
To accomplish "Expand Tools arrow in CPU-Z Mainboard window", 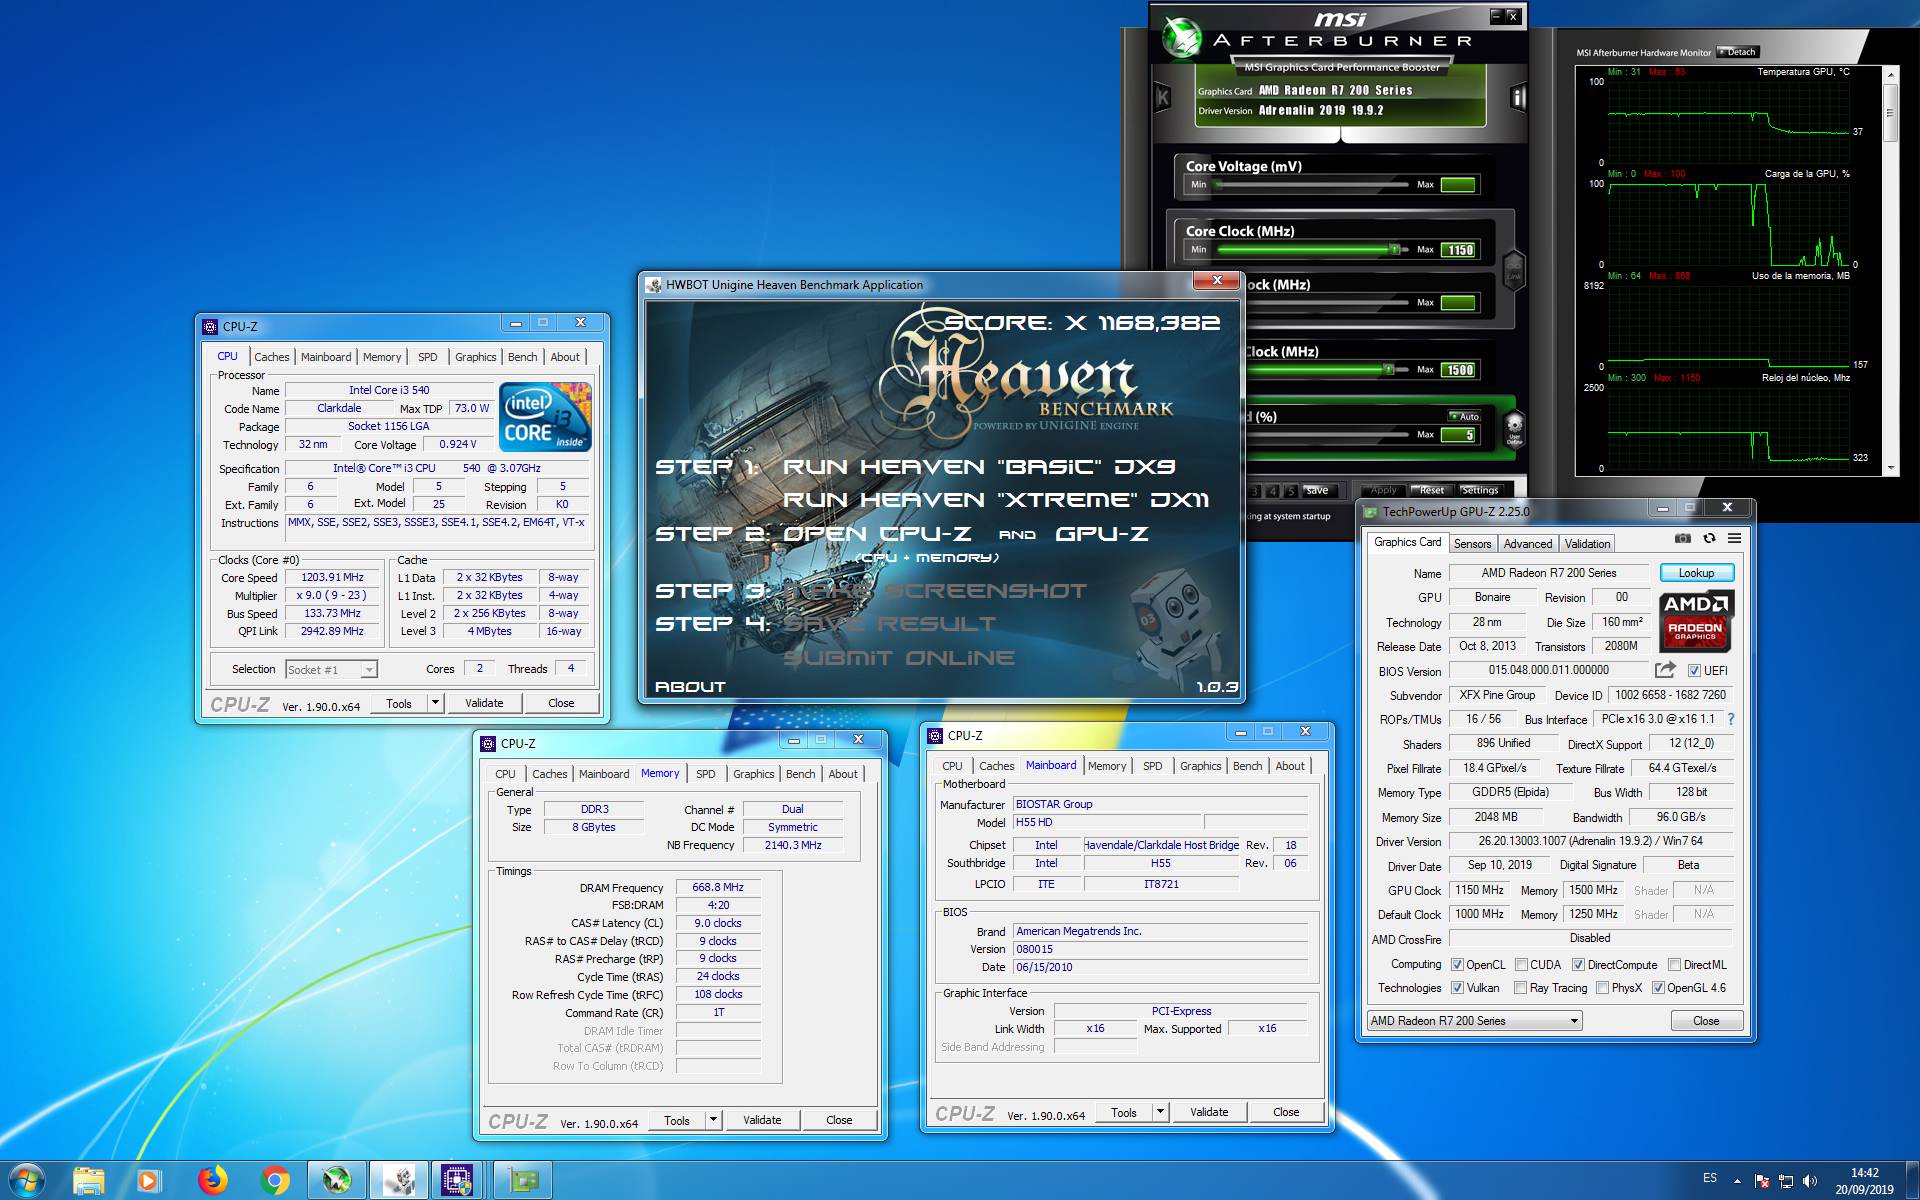I will (1160, 1112).
